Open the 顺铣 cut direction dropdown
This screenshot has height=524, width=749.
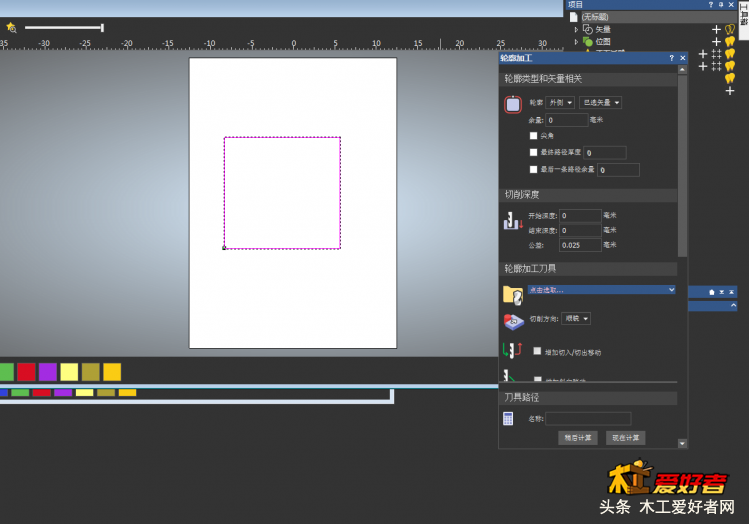tap(576, 319)
